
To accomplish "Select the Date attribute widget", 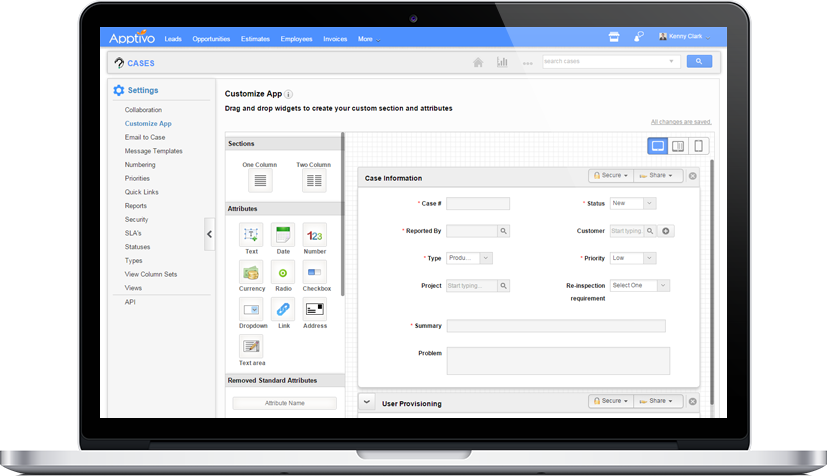I will 283,235.
